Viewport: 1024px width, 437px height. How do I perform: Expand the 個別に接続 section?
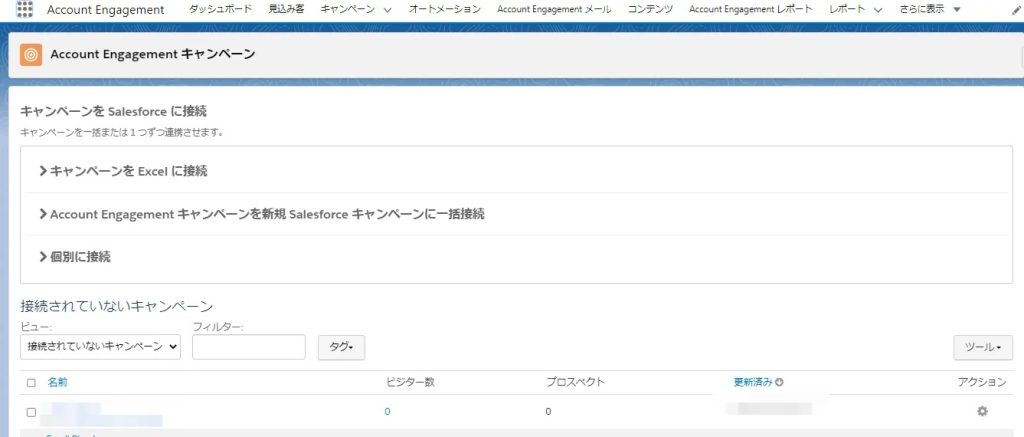[x=75, y=257]
